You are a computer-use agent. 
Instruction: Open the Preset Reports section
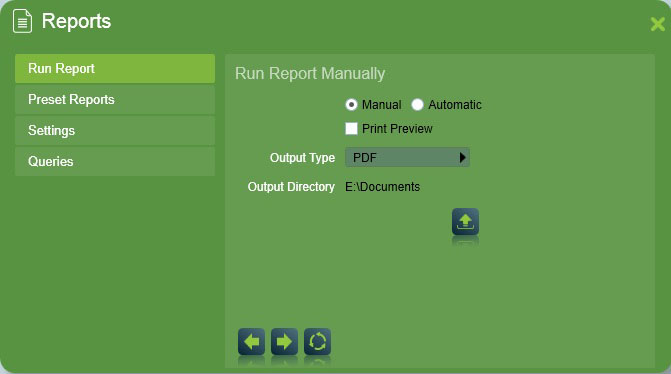pos(115,99)
